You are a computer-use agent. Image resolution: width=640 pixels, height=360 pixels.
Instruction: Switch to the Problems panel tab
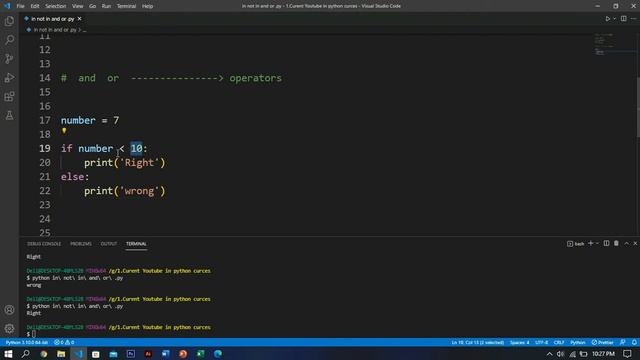point(81,244)
